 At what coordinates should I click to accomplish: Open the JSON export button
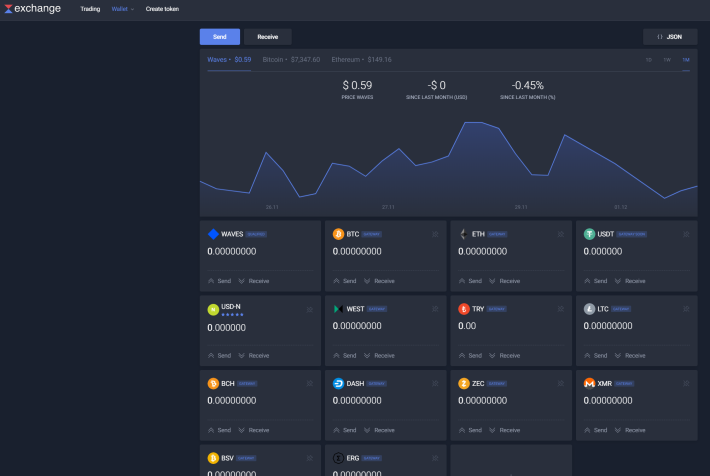[x=670, y=37]
